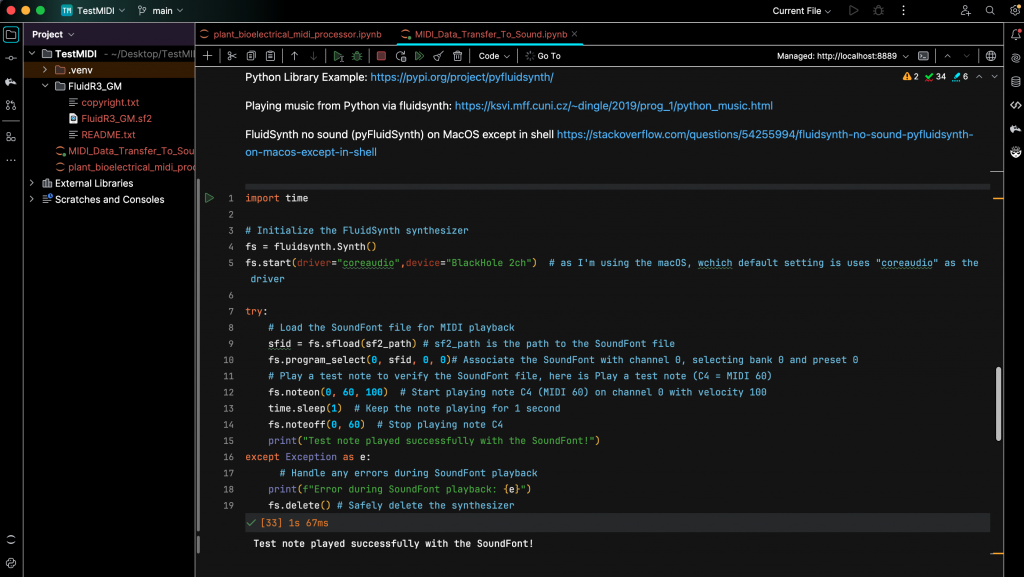Screen dimensions: 1024x577
Task: Open the Code cell type dropdown
Action: tap(494, 56)
